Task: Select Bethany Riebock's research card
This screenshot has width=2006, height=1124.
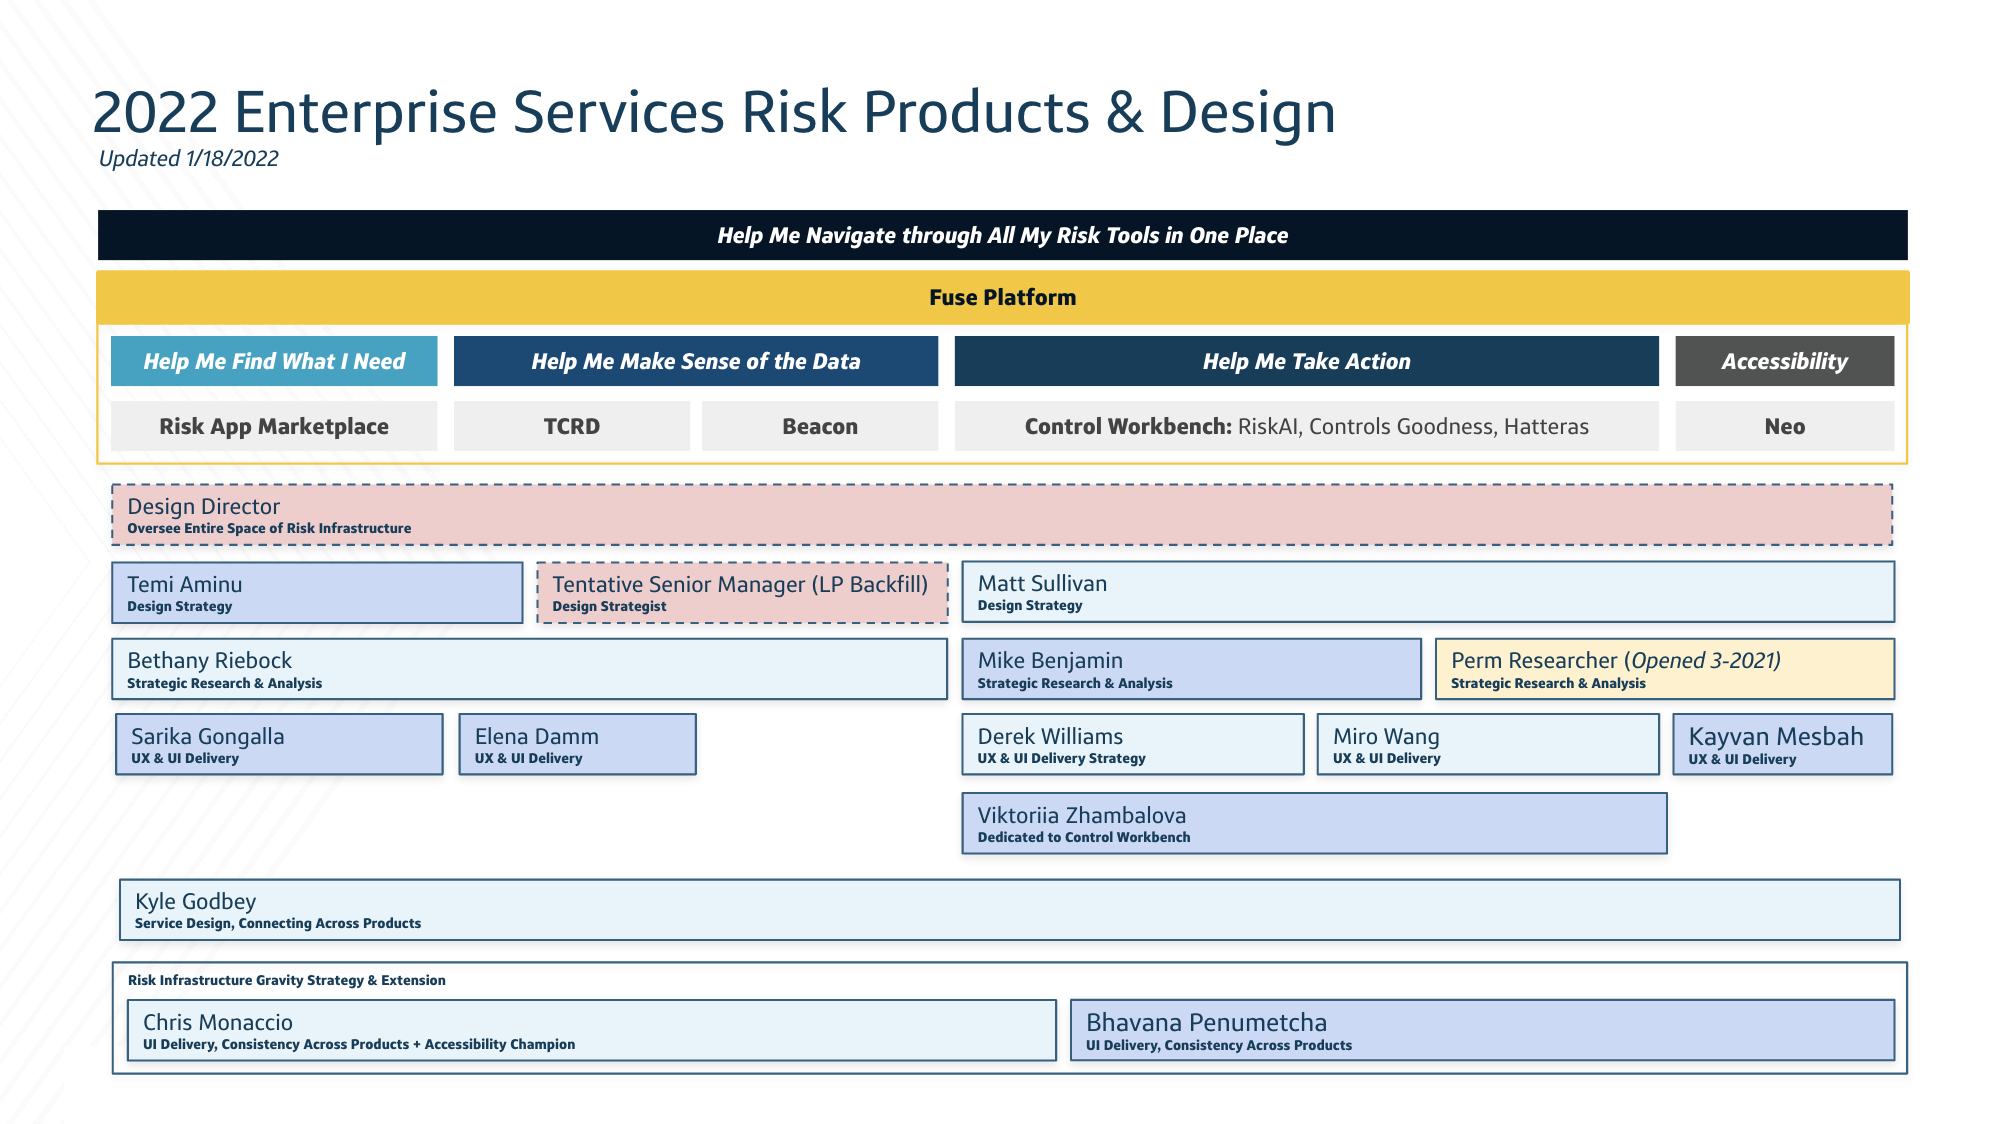Action: click(530, 668)
